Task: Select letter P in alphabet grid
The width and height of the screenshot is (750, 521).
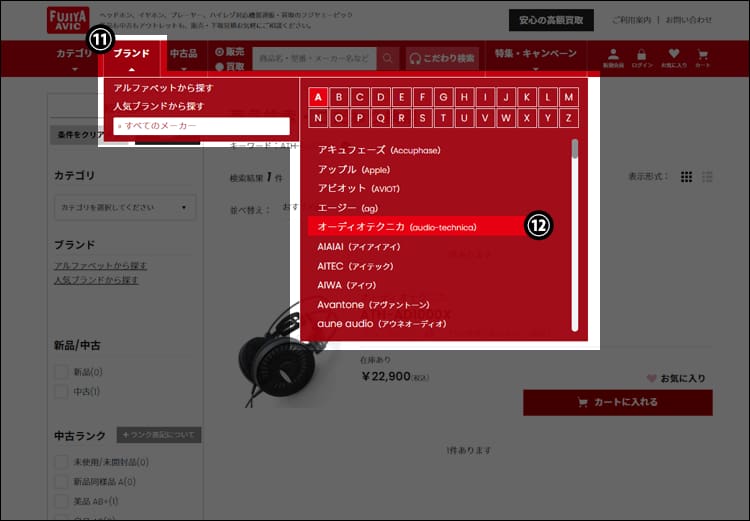Action: point(360,118)
